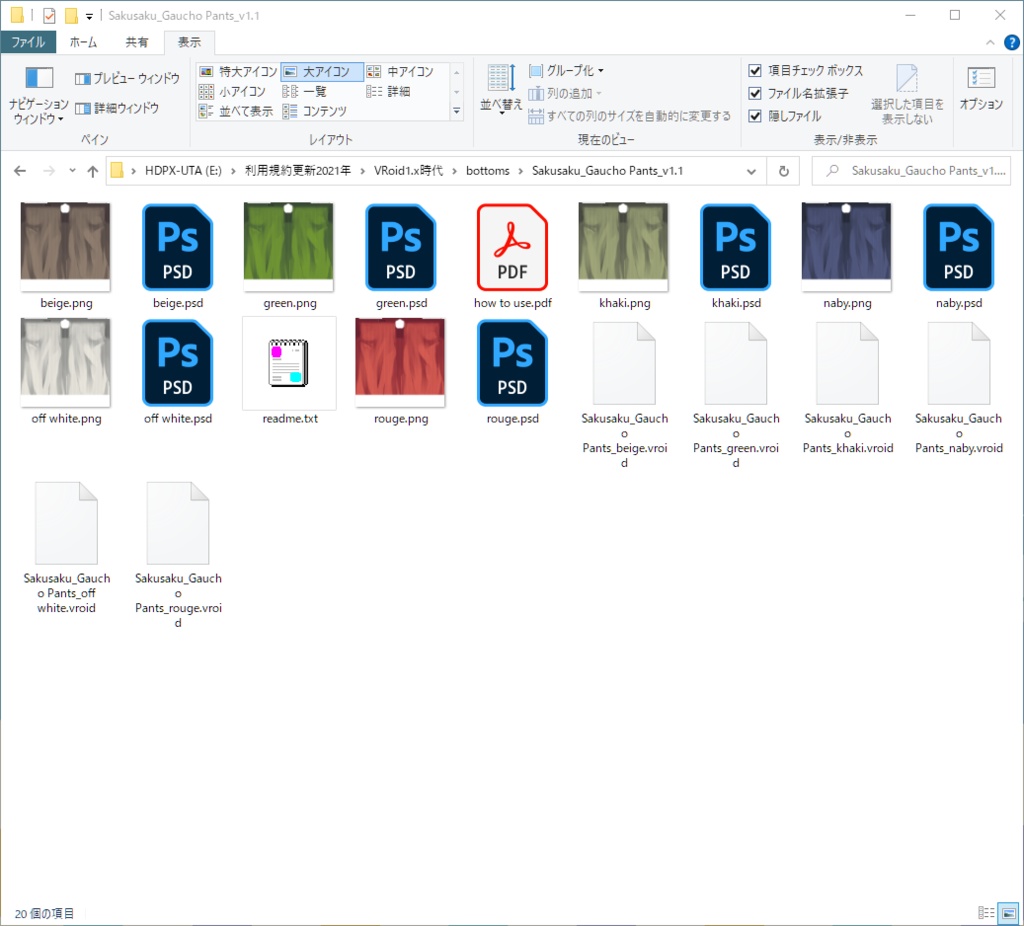This screenshot has height=926, width=1024.
Task: Select Extra large icons layout
Action: pos(238,71)
